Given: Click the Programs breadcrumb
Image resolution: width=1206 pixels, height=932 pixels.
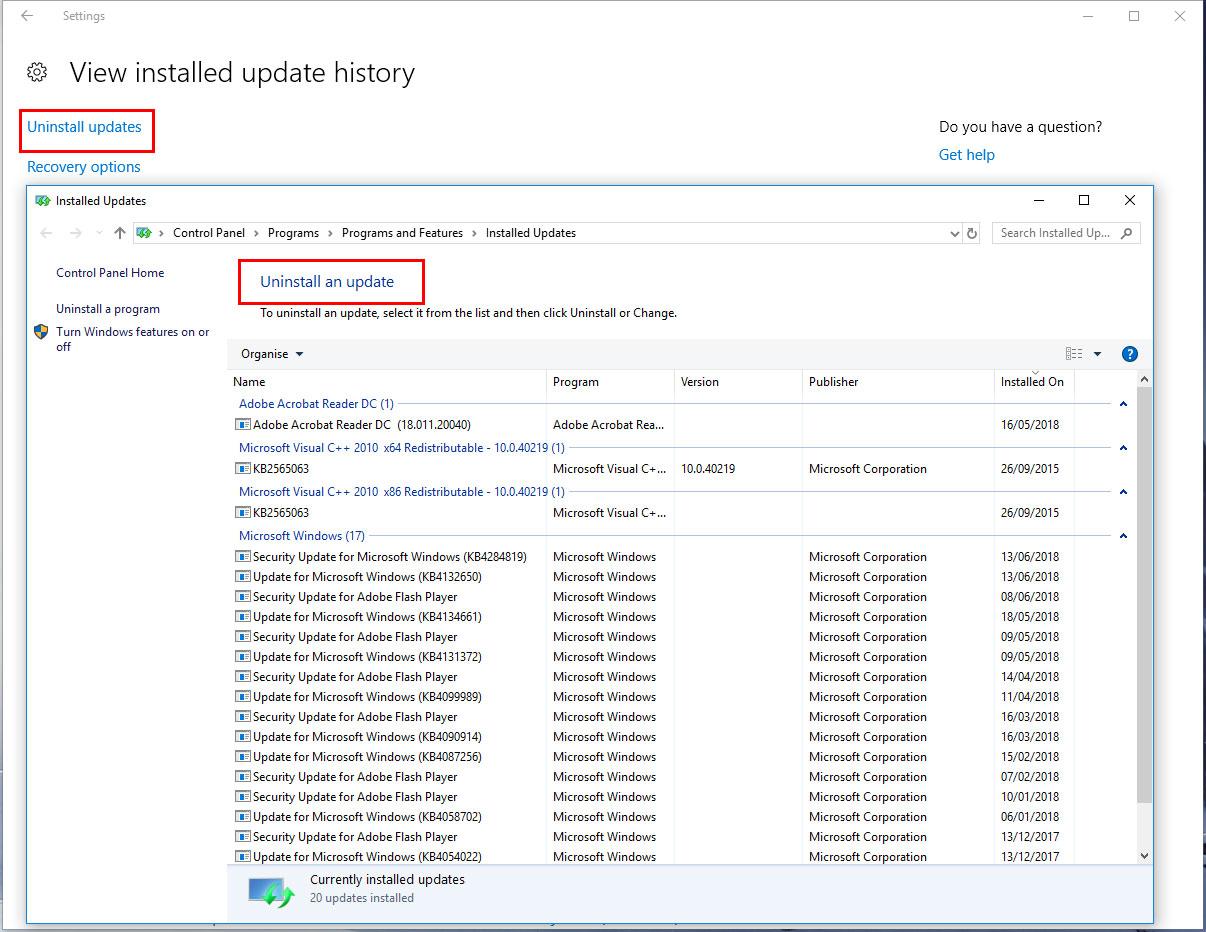Looking at the screenshot, I should click(x=293, y=233).
